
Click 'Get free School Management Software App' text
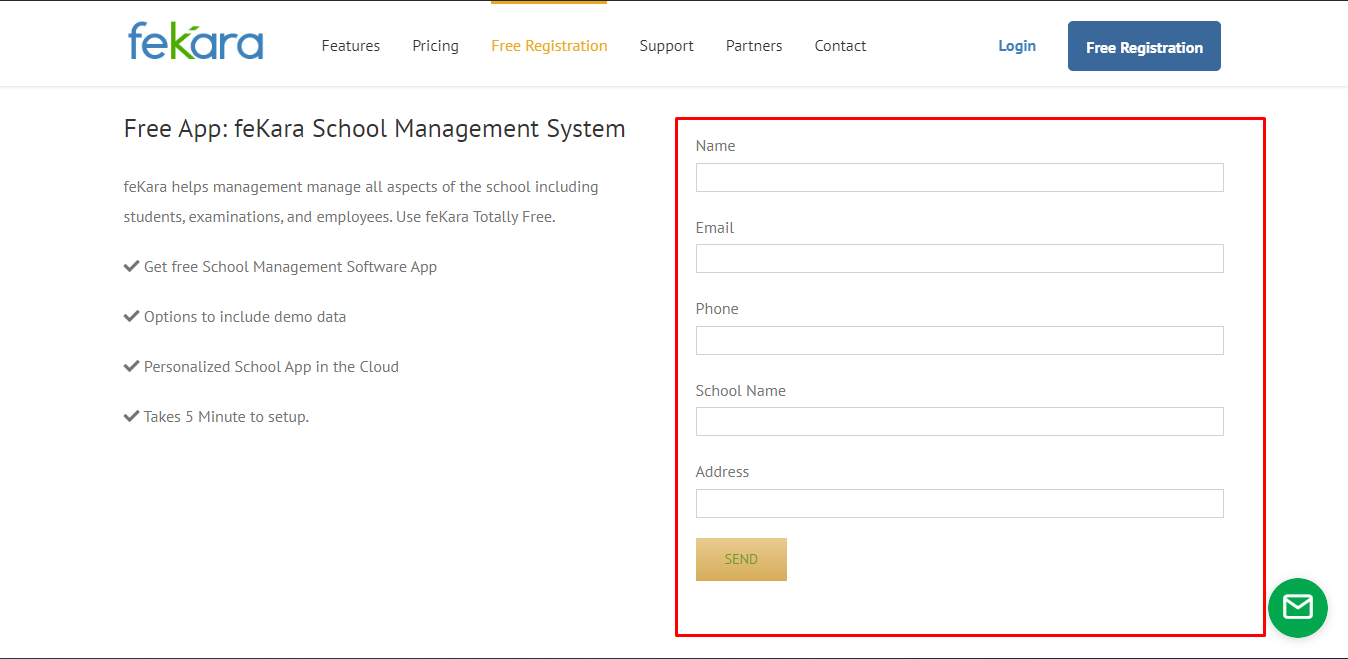tap(291, 267)
